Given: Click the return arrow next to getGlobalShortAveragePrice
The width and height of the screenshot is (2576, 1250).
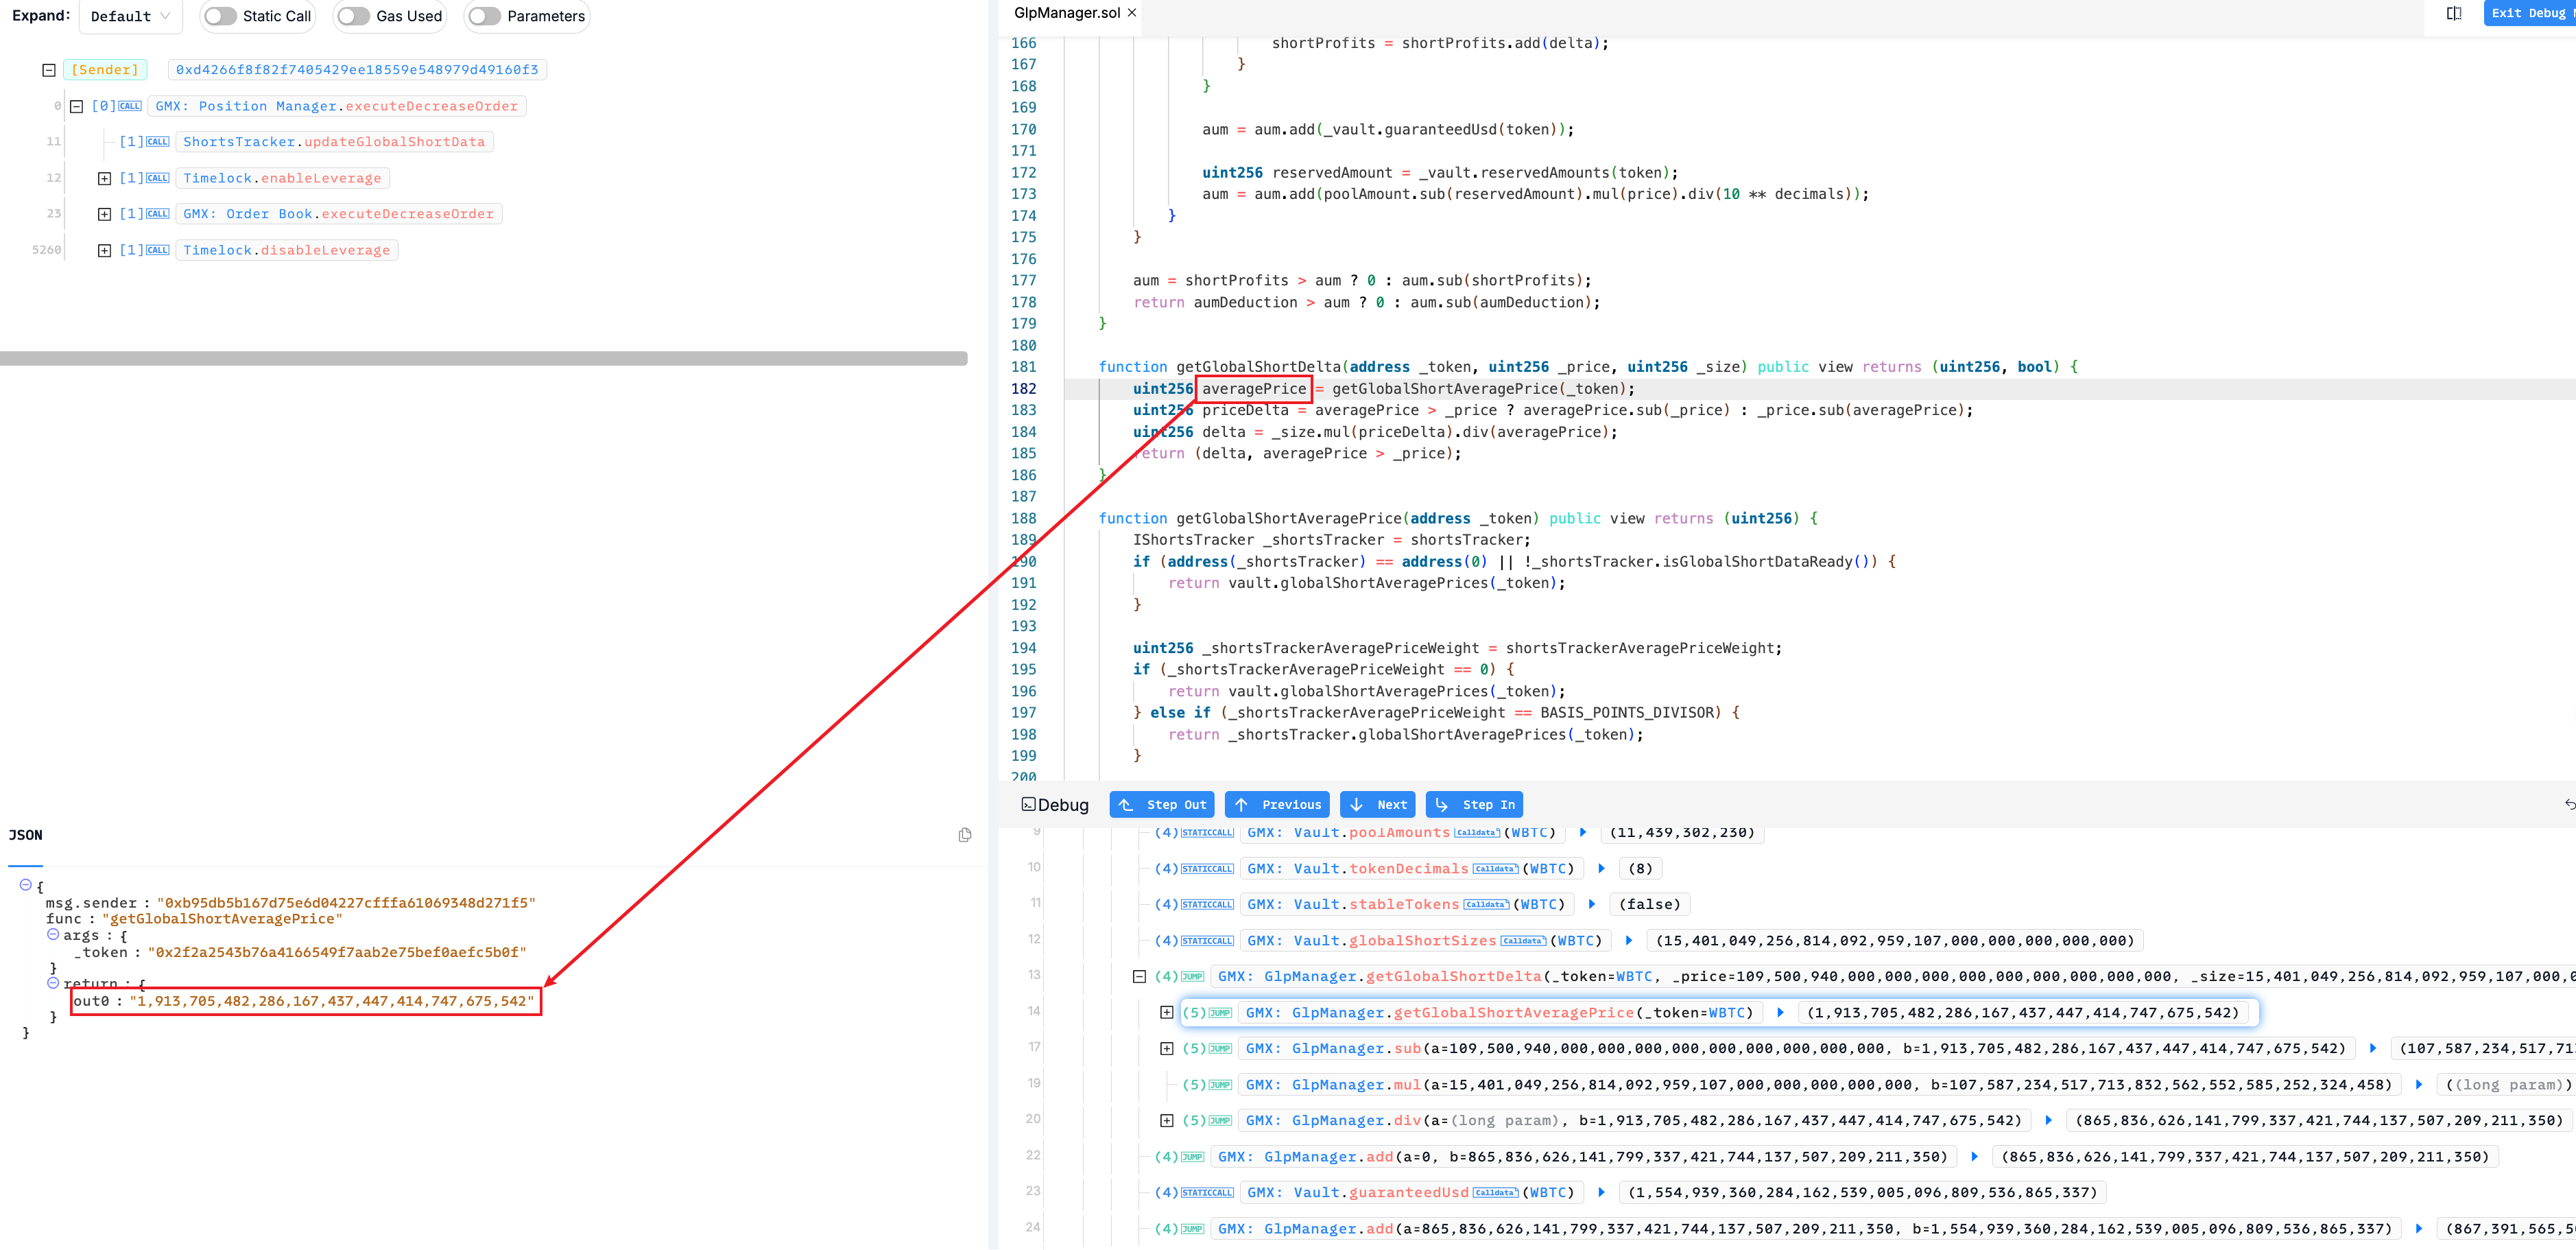Looking at the screenshot, I should tap(1780, 1013).
